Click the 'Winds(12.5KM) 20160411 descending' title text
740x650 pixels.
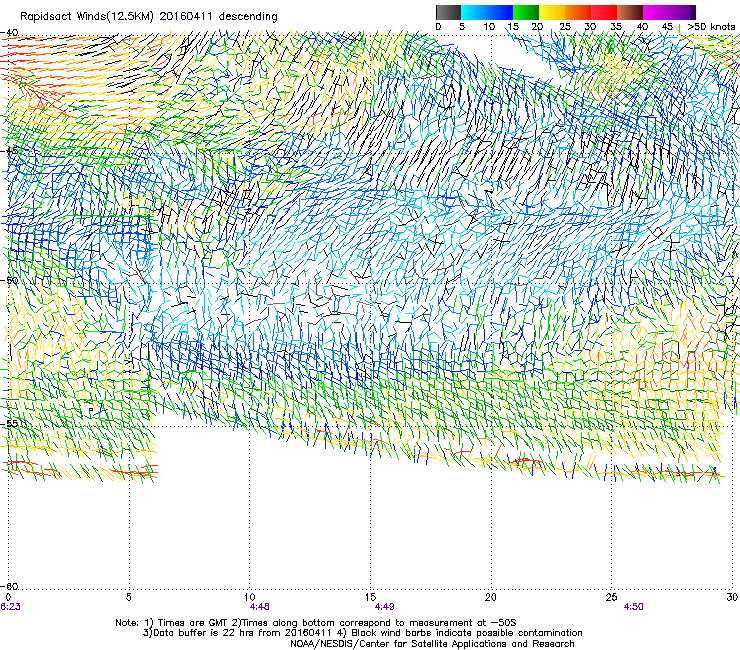coord(177,16)
